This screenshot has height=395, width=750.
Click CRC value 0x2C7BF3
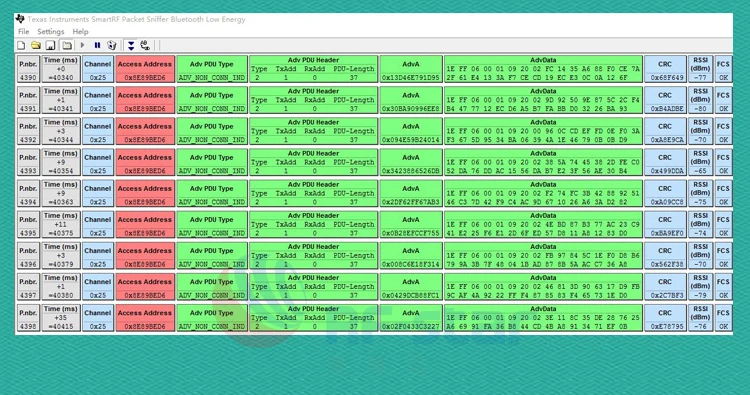(667, 295)
